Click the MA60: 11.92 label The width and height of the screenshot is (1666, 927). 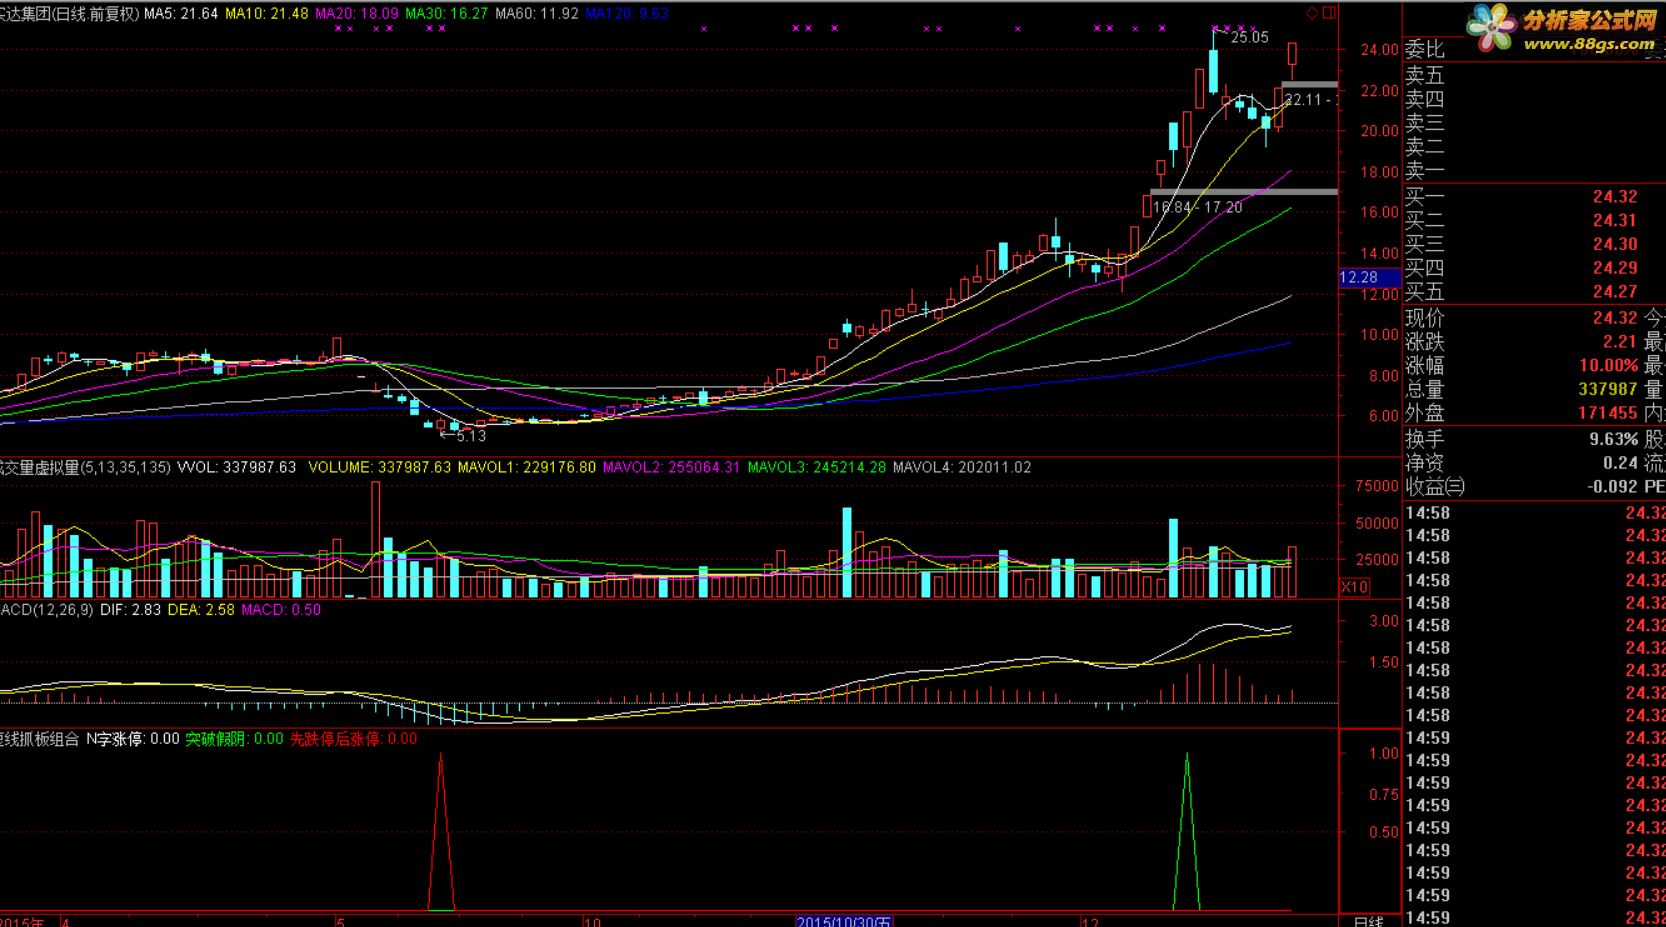click(x=537, y=13)
